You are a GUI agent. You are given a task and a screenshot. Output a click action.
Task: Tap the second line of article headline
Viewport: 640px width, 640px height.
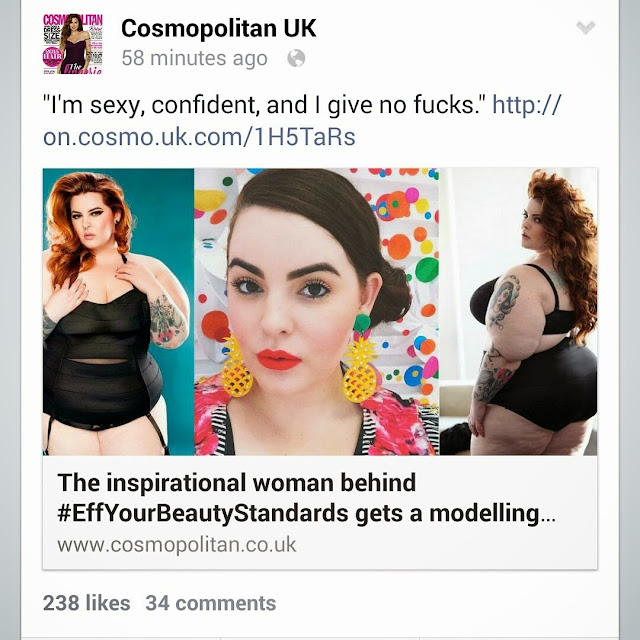point(306,513)
